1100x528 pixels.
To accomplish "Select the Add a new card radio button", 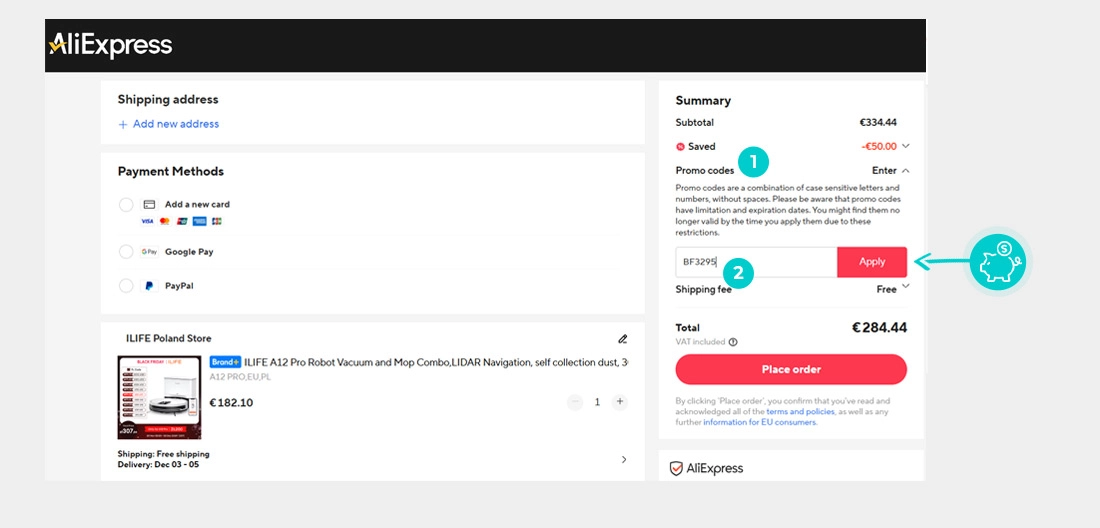I will tap(126, 205).
